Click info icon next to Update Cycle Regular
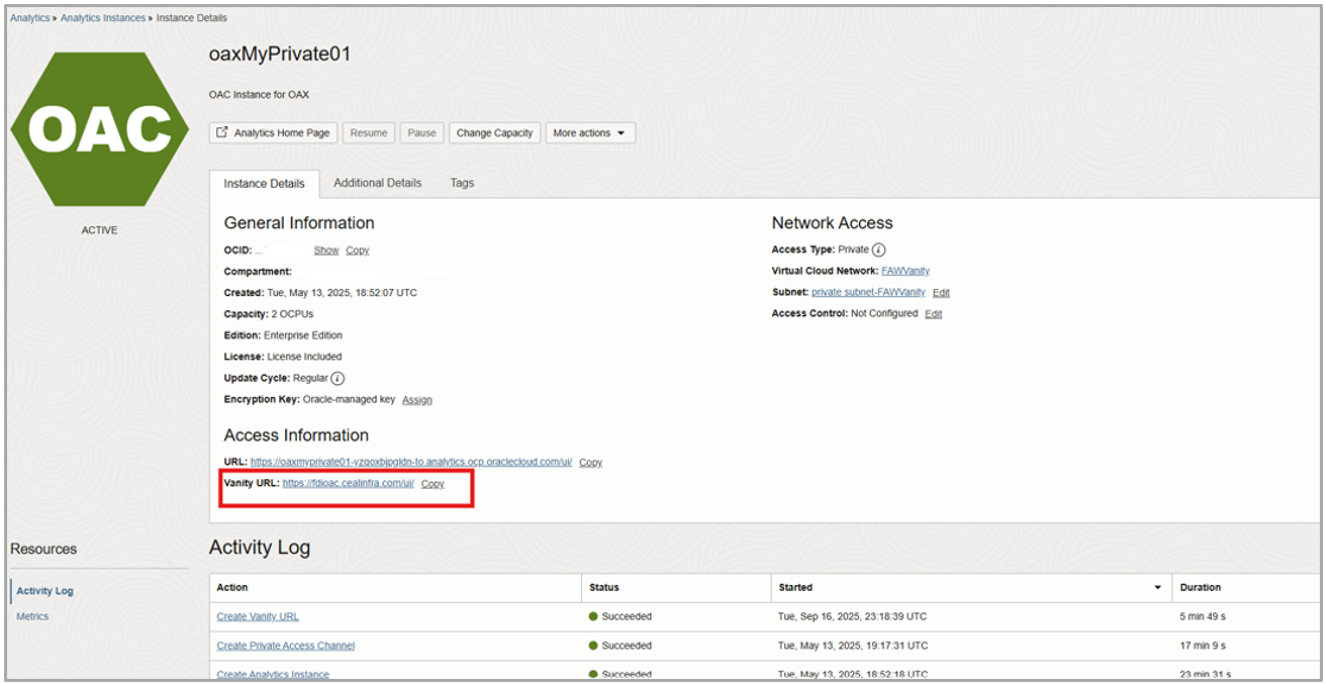Image resolution: width=1326 pixels, height=684 pixels. pyautogui.click(x=338, y=379)
